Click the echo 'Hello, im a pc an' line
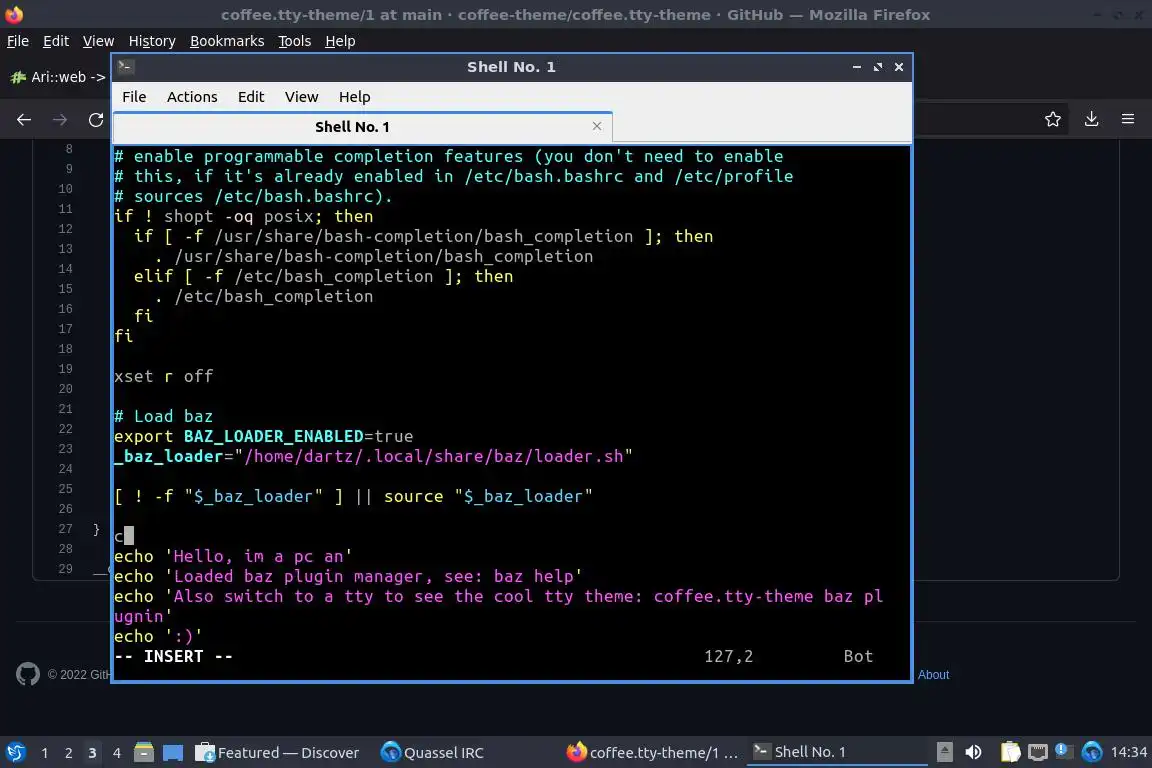 pos(233,556)
